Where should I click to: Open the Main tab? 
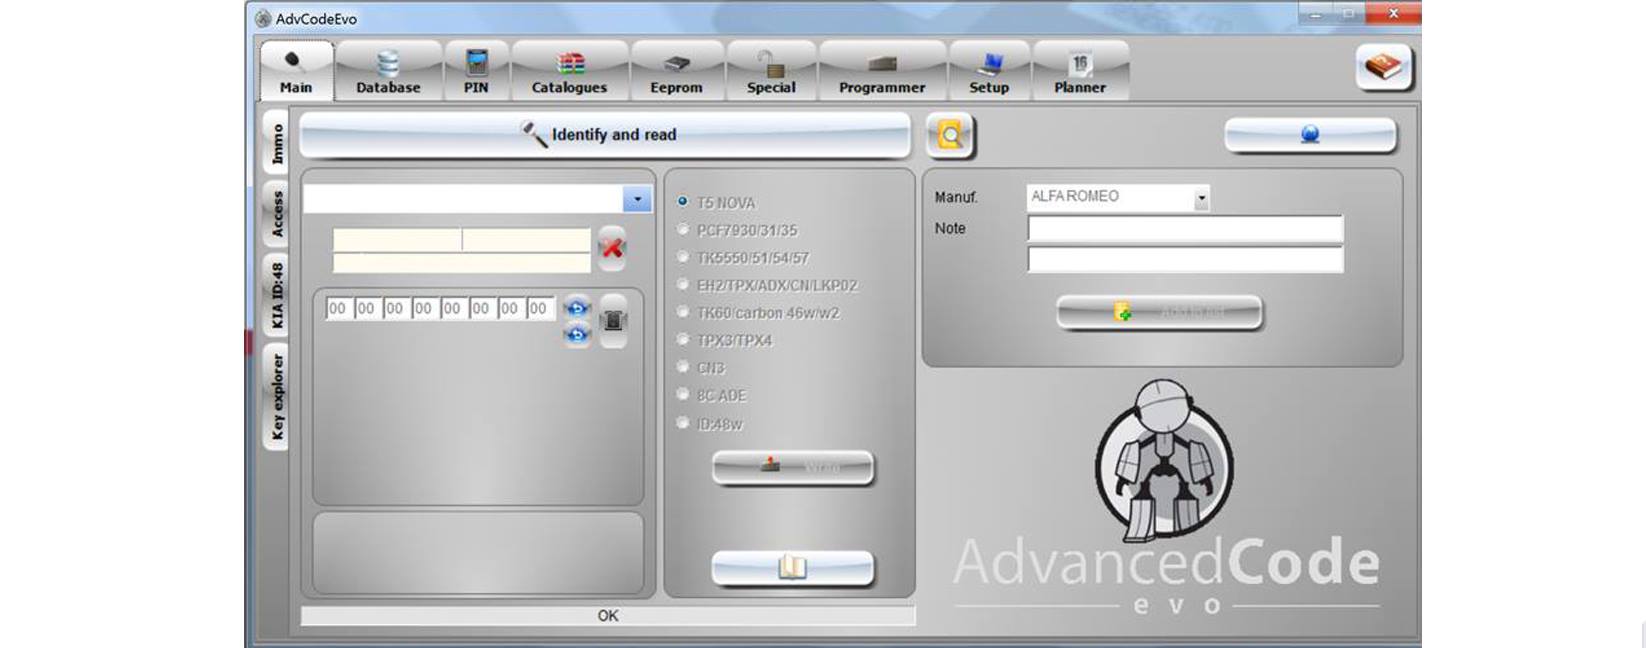[x=296, y=70]
